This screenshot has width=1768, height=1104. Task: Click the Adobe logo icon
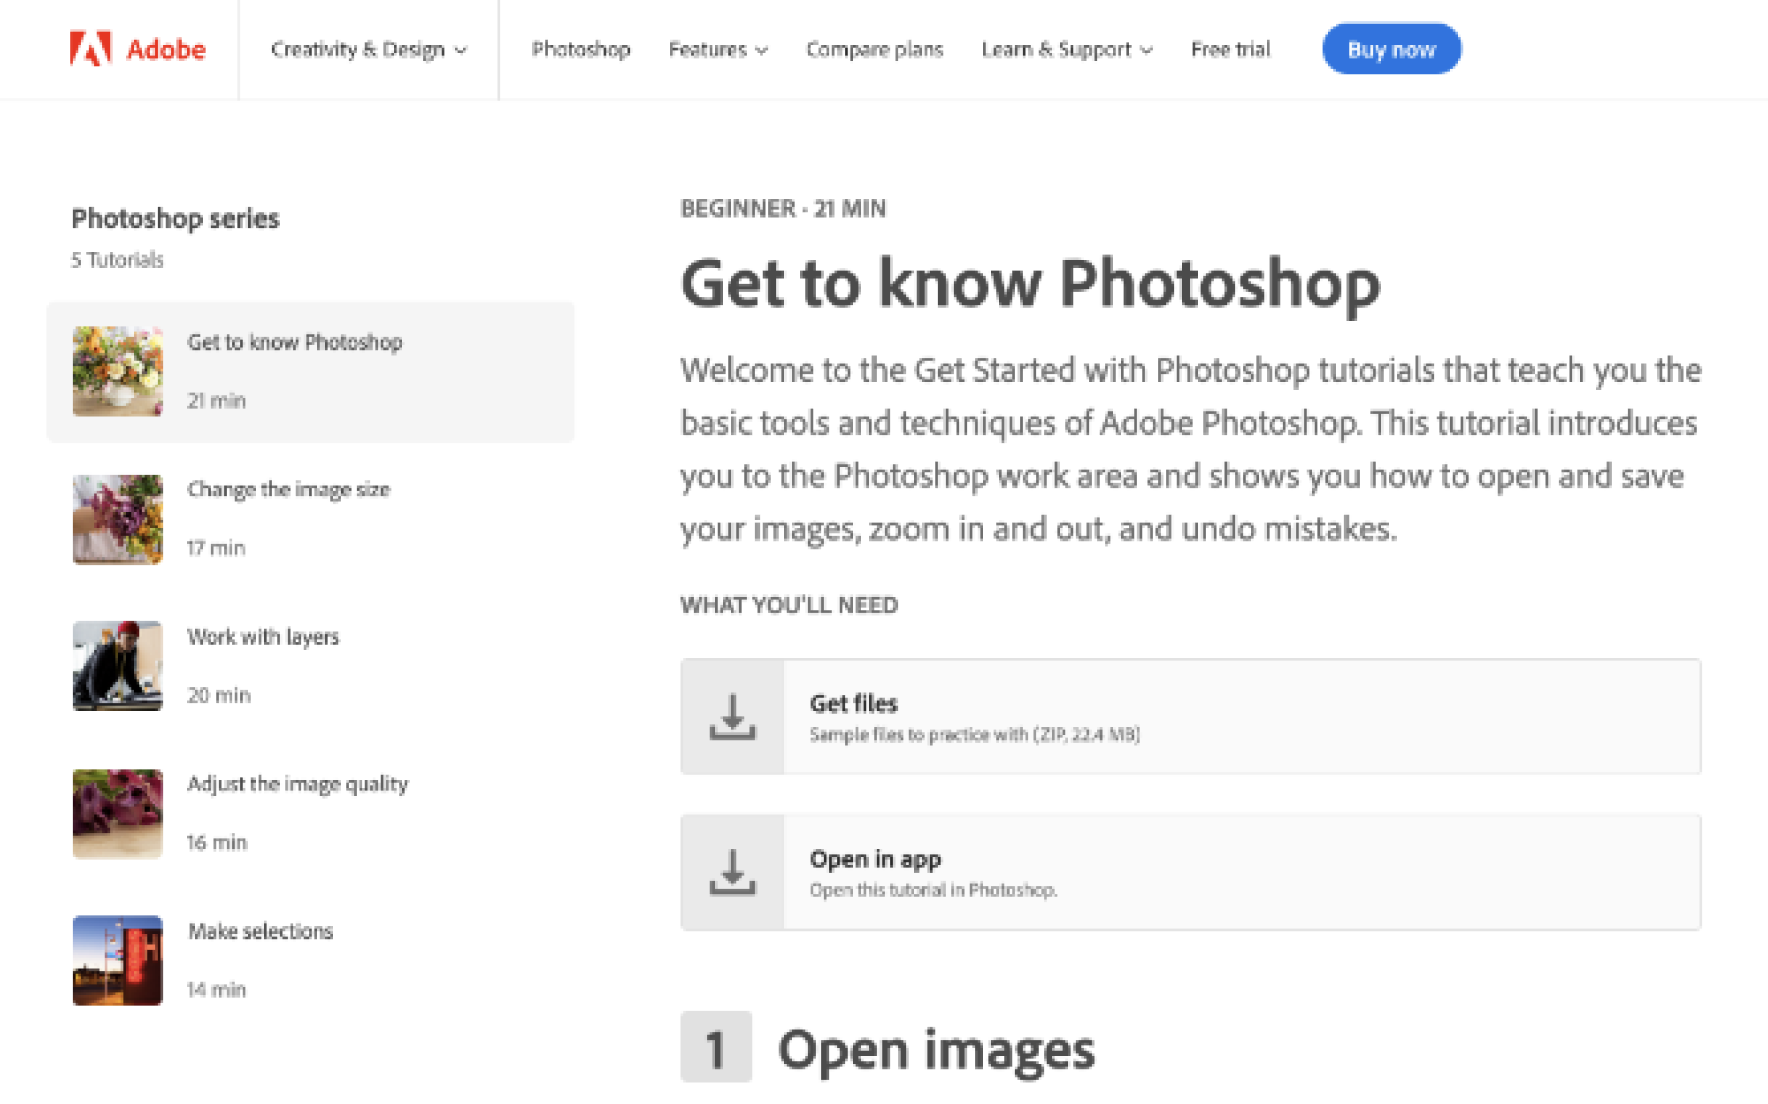pos(90,49)
